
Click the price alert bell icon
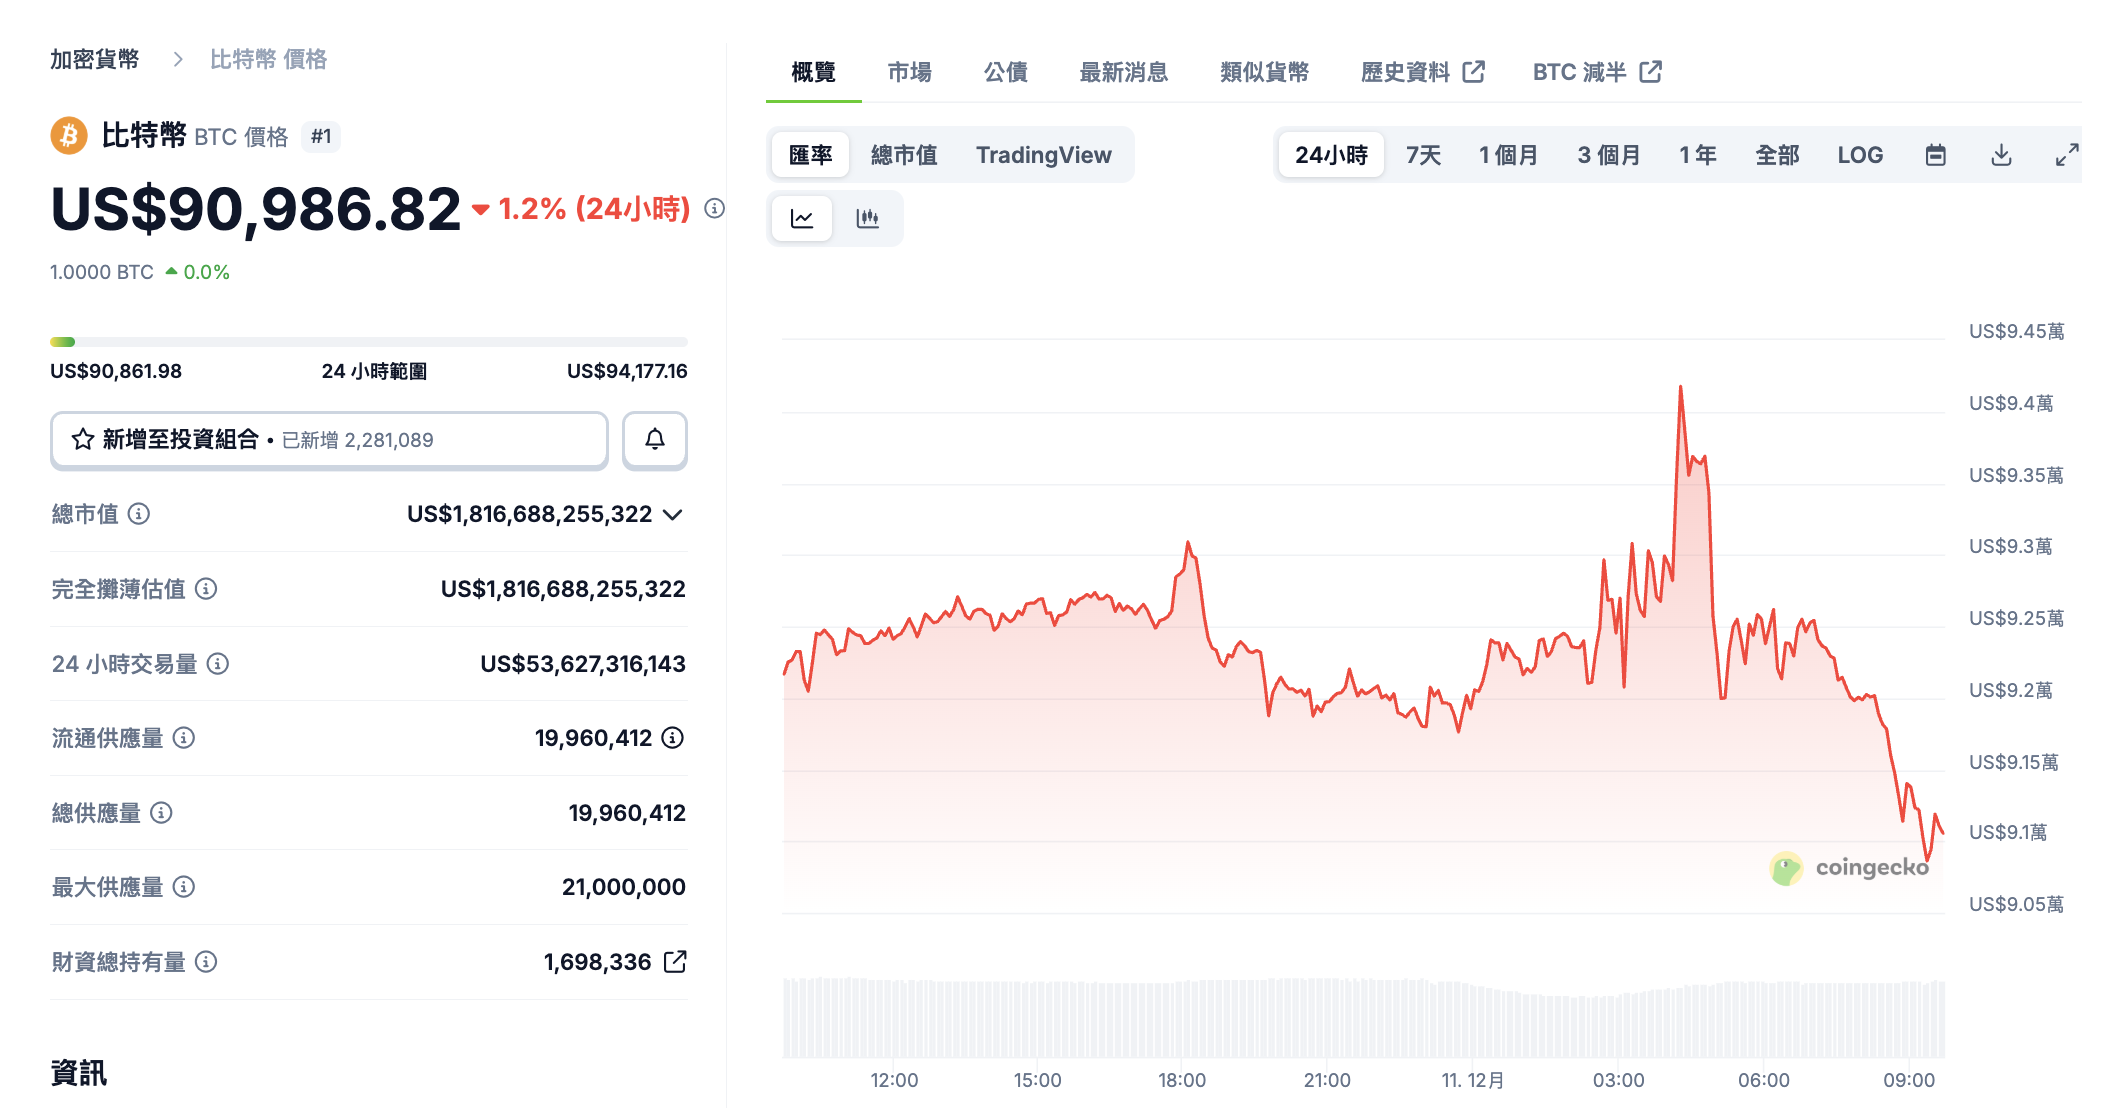pyautogui.click(x=654, y=440)
